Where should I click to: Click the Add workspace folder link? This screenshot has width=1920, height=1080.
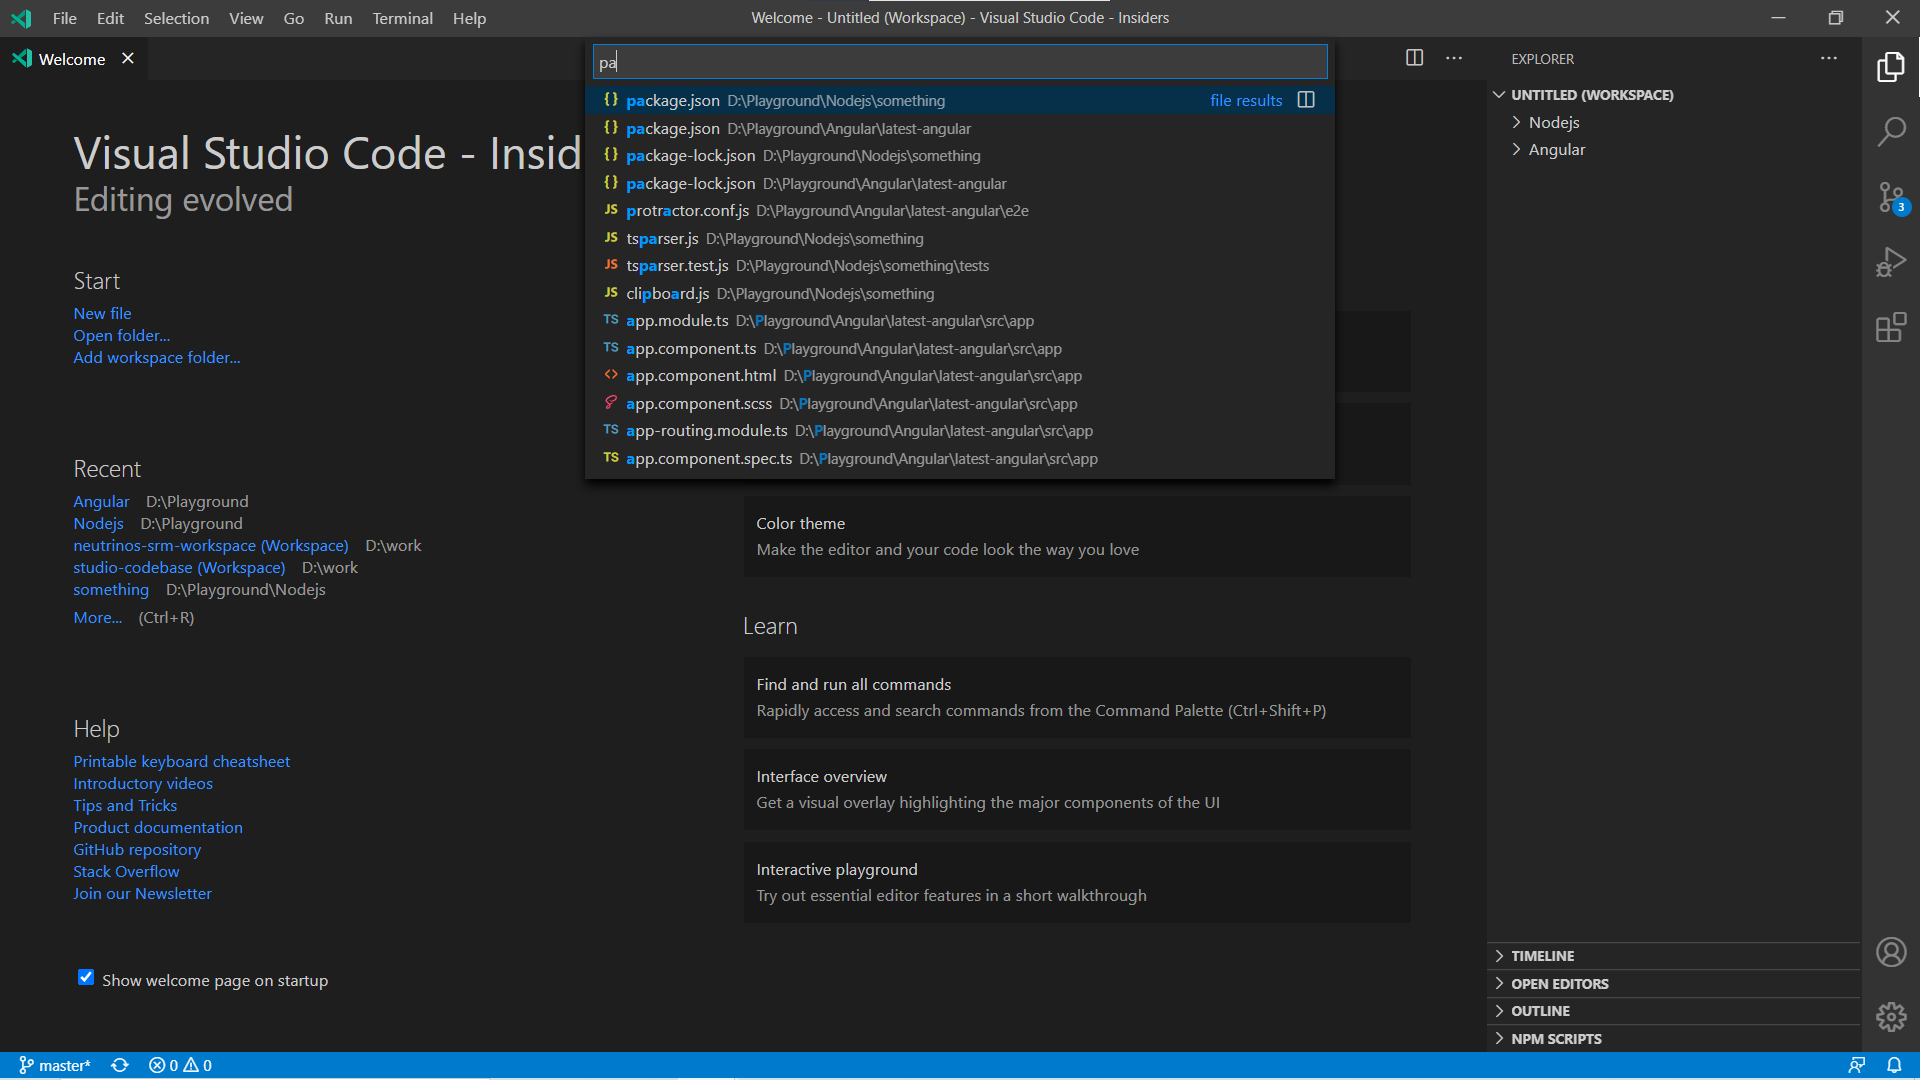tap(156, 357)
